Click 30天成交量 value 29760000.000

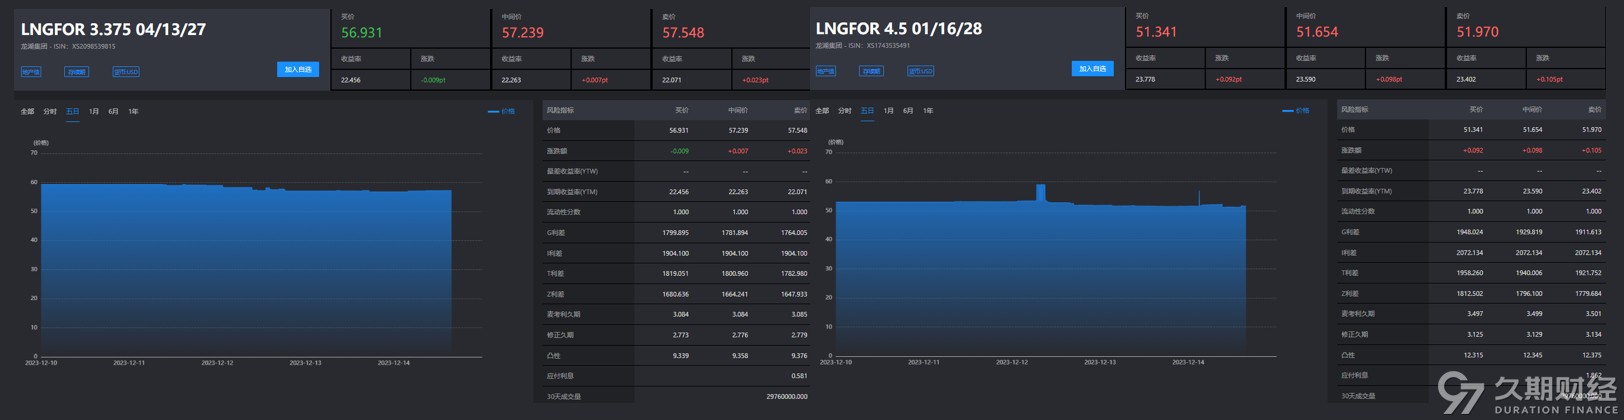point(786,396)
